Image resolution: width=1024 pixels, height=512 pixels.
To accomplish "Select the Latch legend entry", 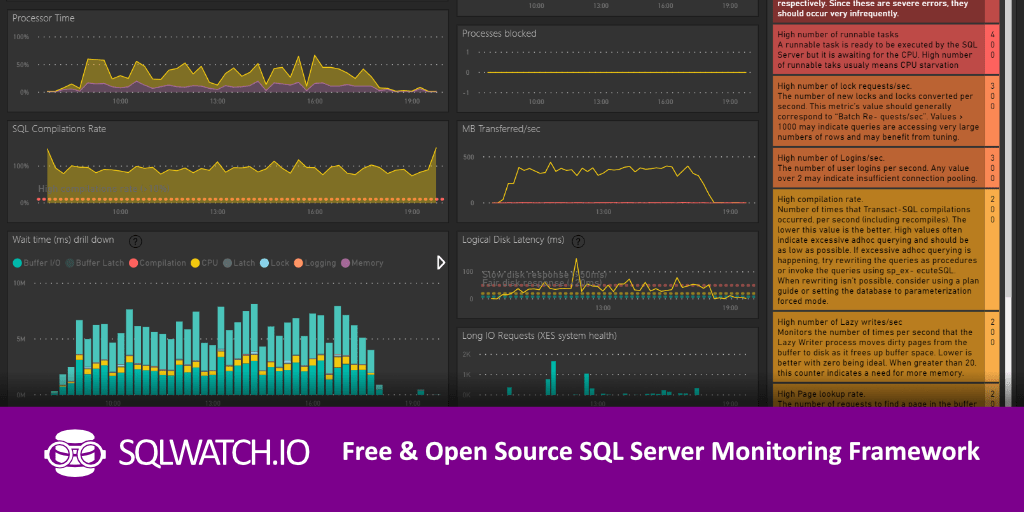I will pos(239,263).
